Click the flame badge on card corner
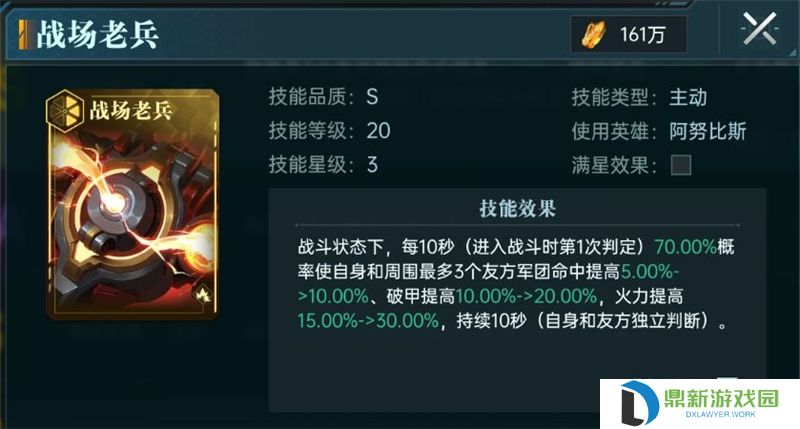 pyautogui.click(x=203, y=294)
